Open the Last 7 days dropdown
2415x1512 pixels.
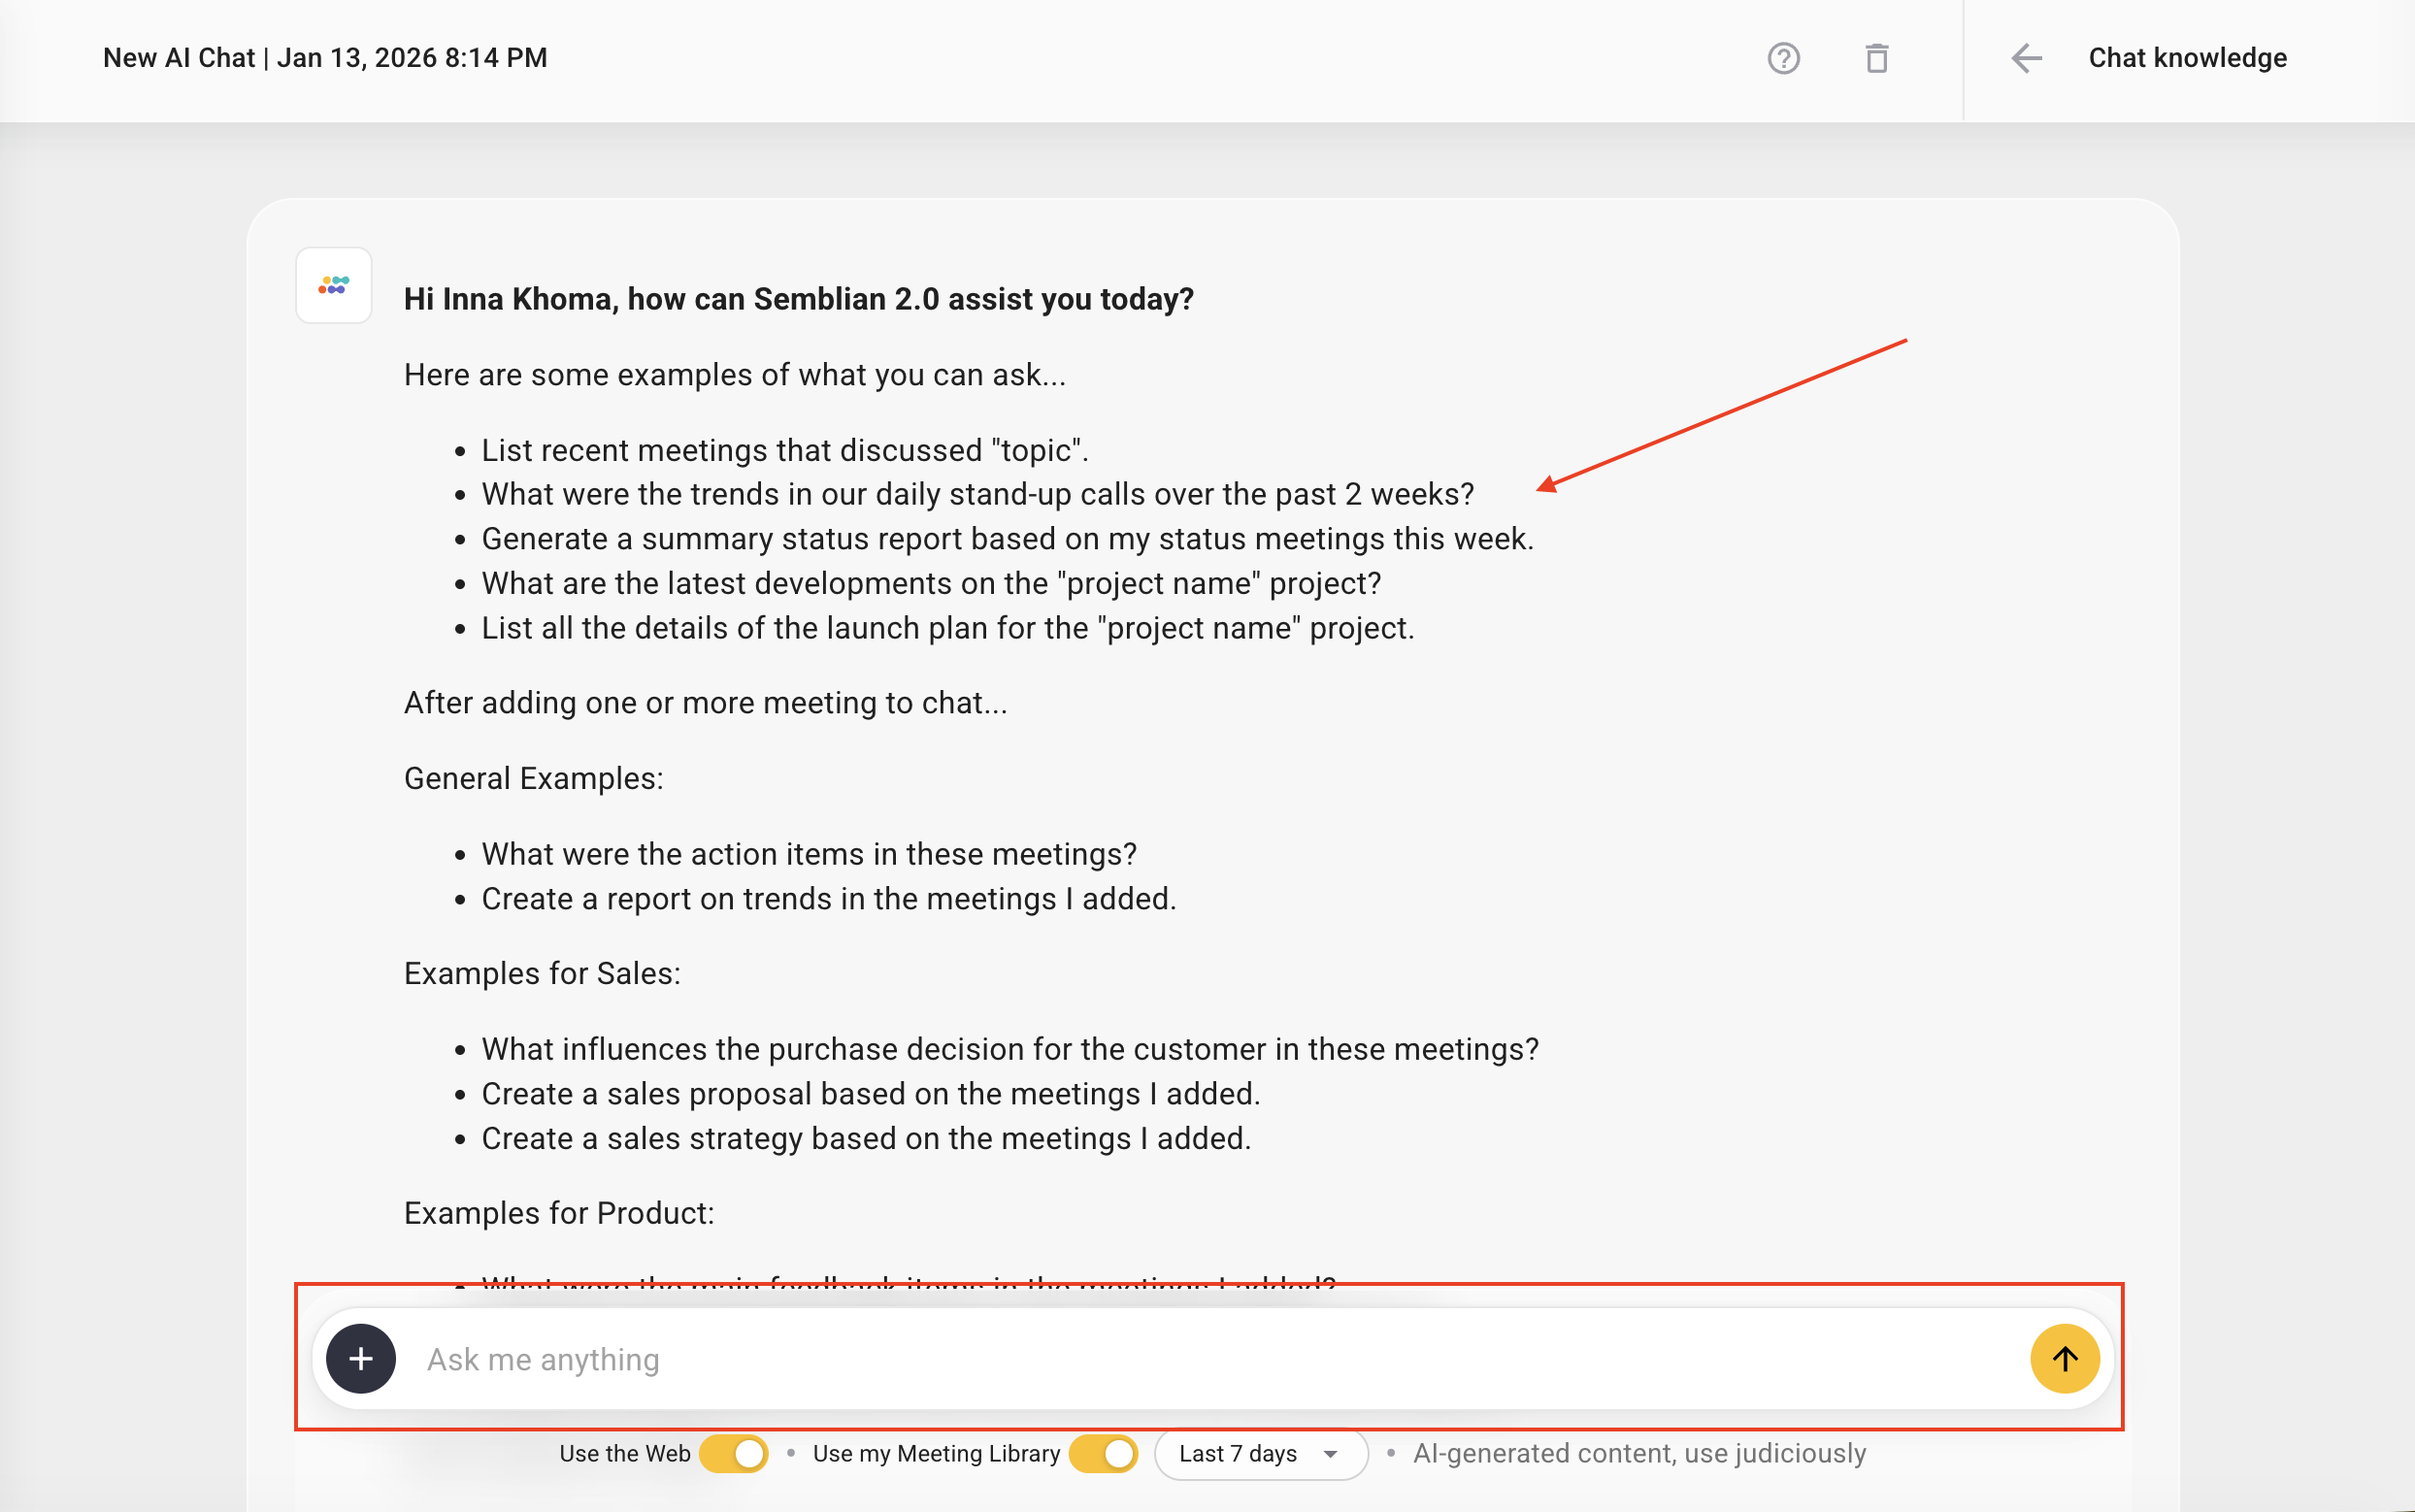(1261, 1453)
